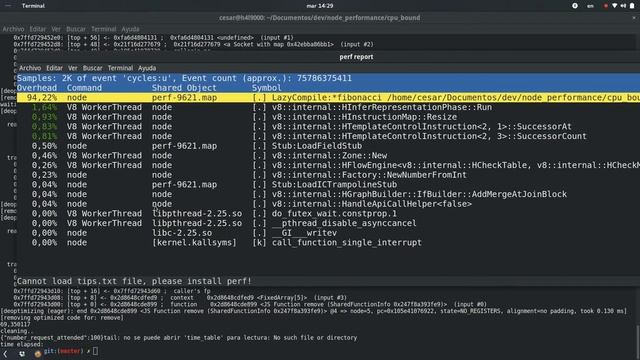Click 'libc-2.25.so' shared object cell
The image size is (640, 360).
[x=182, y=233]
